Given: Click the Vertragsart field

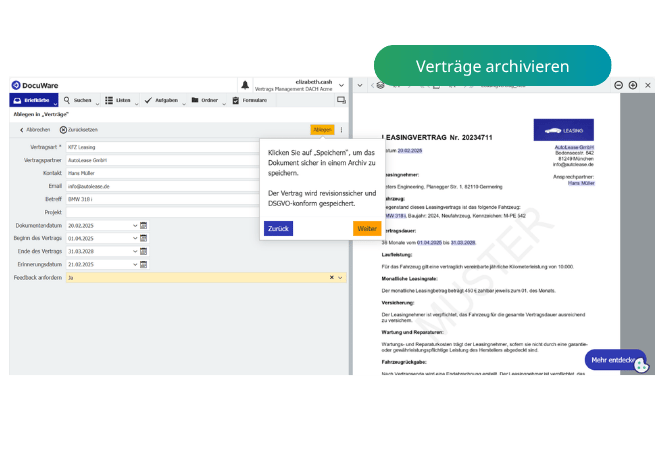Looking at the screenshot, I should tap(162, 147).
